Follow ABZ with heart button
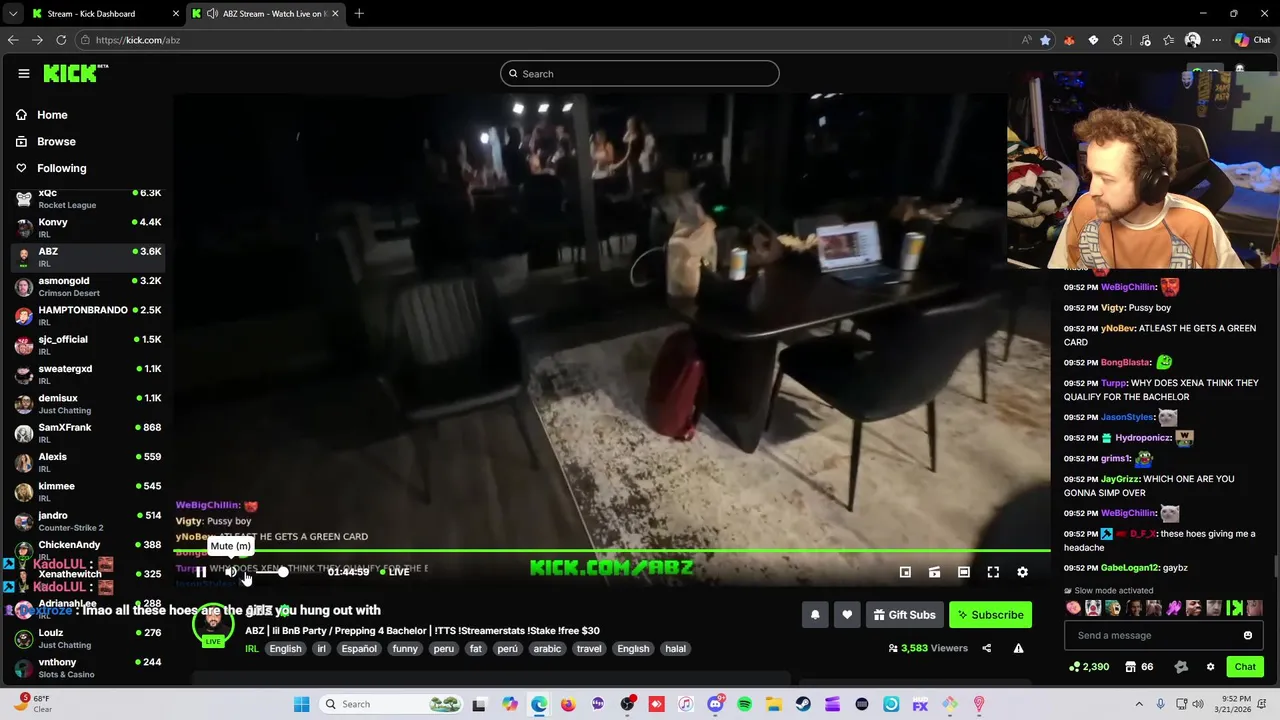Screen dimensions: 1280x720 (847, 615)
